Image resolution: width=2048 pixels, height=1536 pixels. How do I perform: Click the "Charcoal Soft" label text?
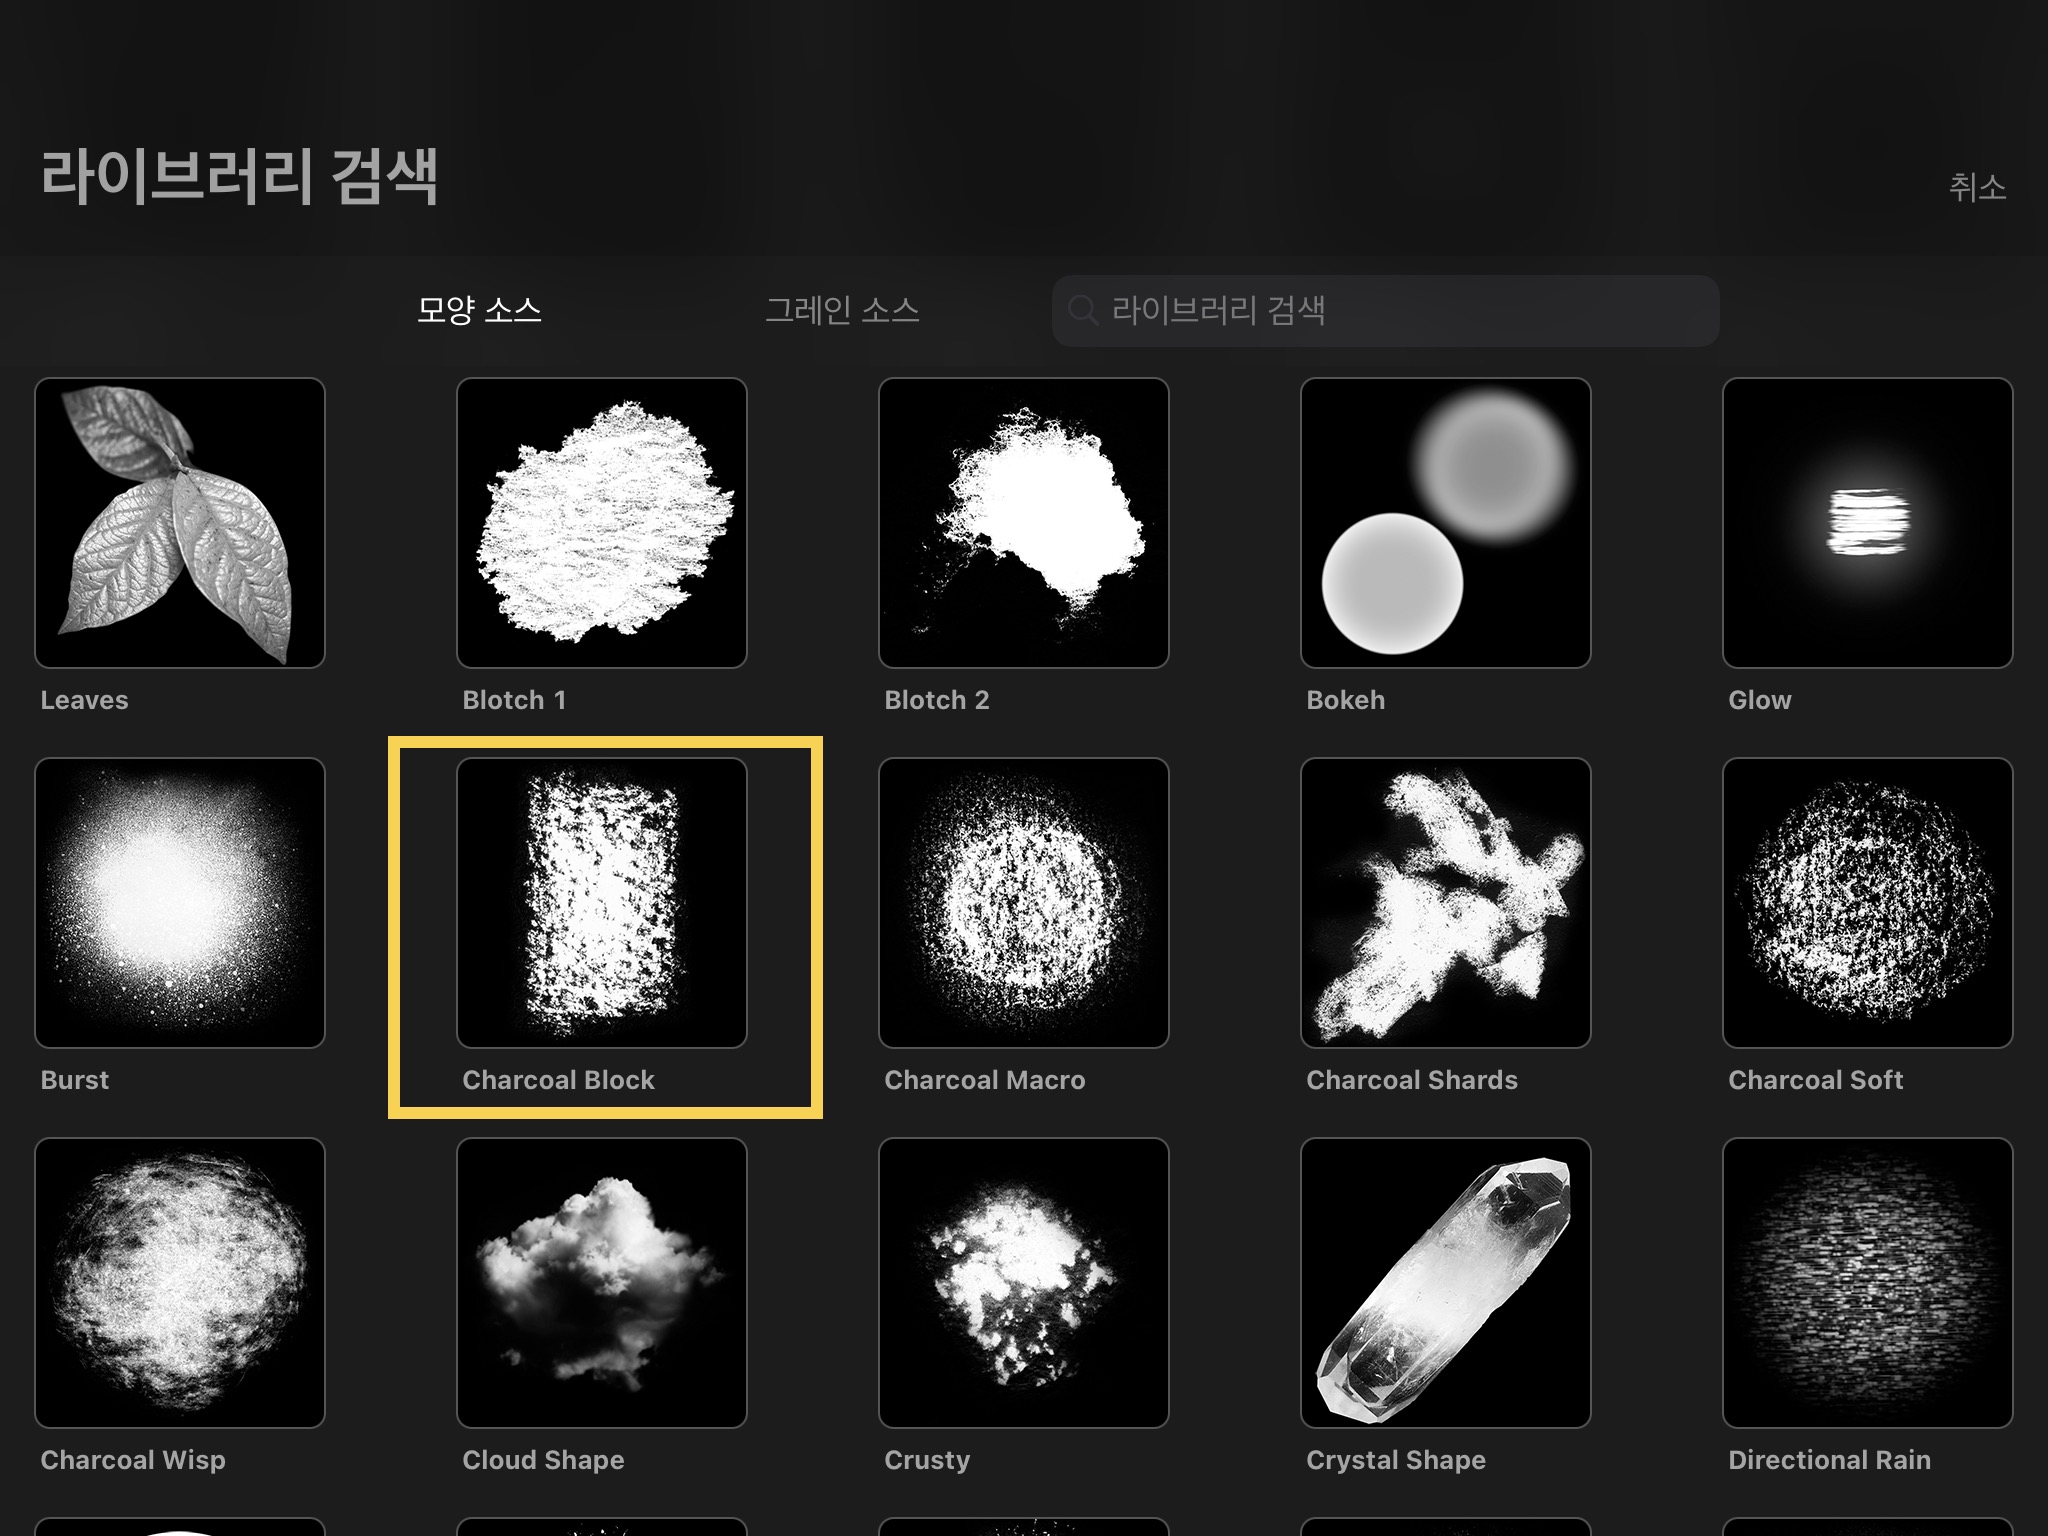click(1816, 1080)
